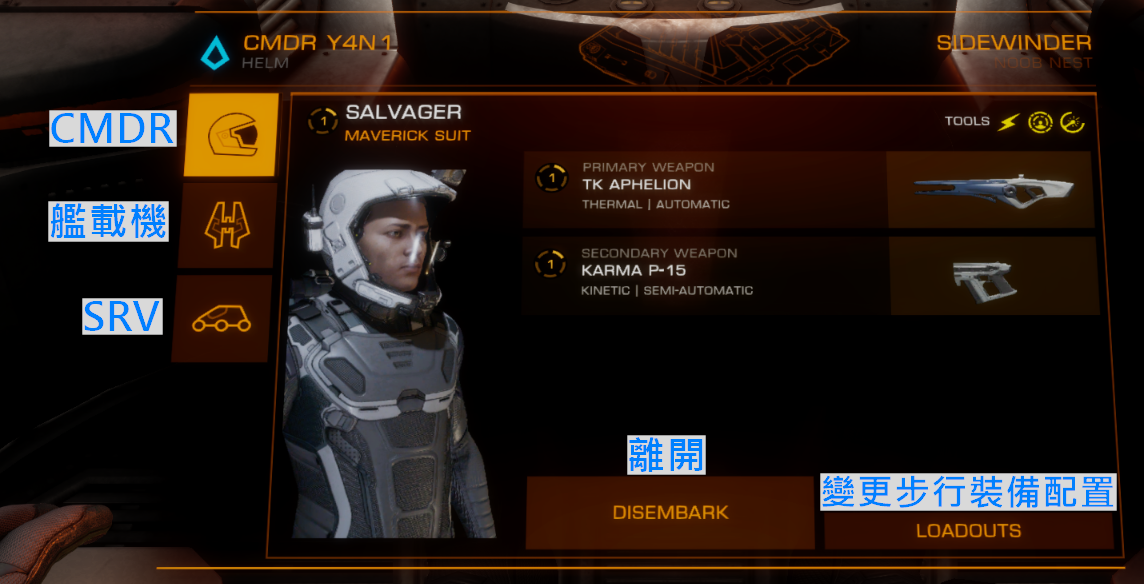Click the Karma P-15 pistol thumbnail
The image size is (1144, 584).
(x=995, y=276)
